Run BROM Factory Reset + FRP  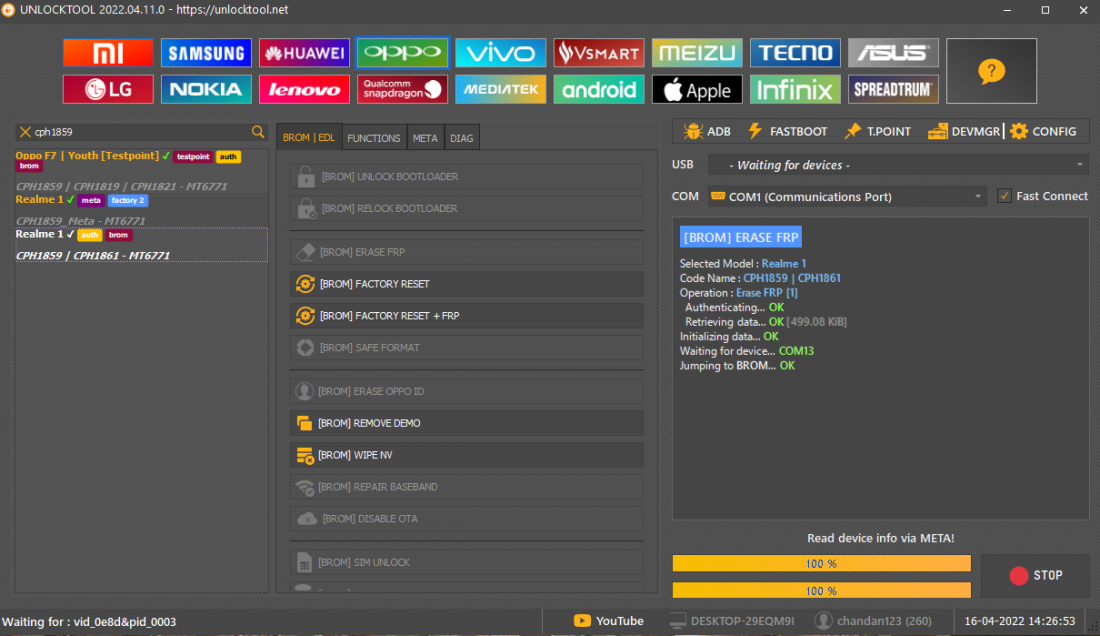pyautogui.click(x=467, y=316)
